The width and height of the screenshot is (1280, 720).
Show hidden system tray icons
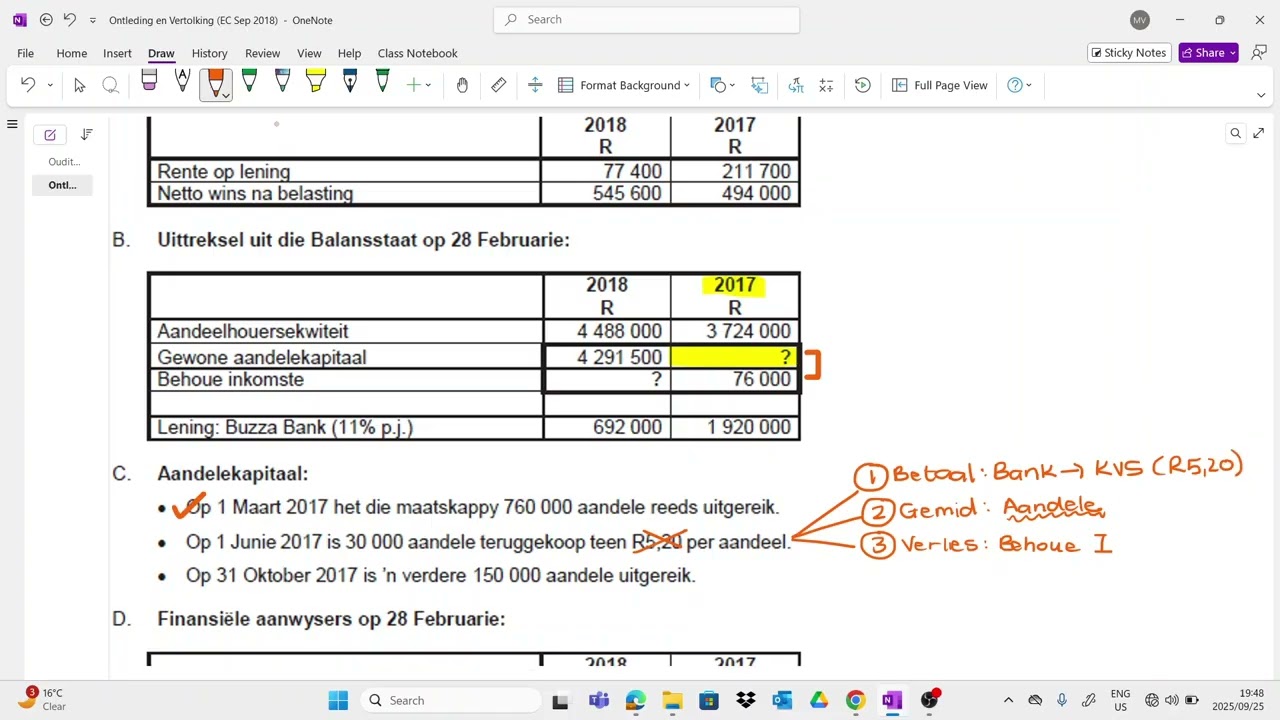pos(1008,700)
